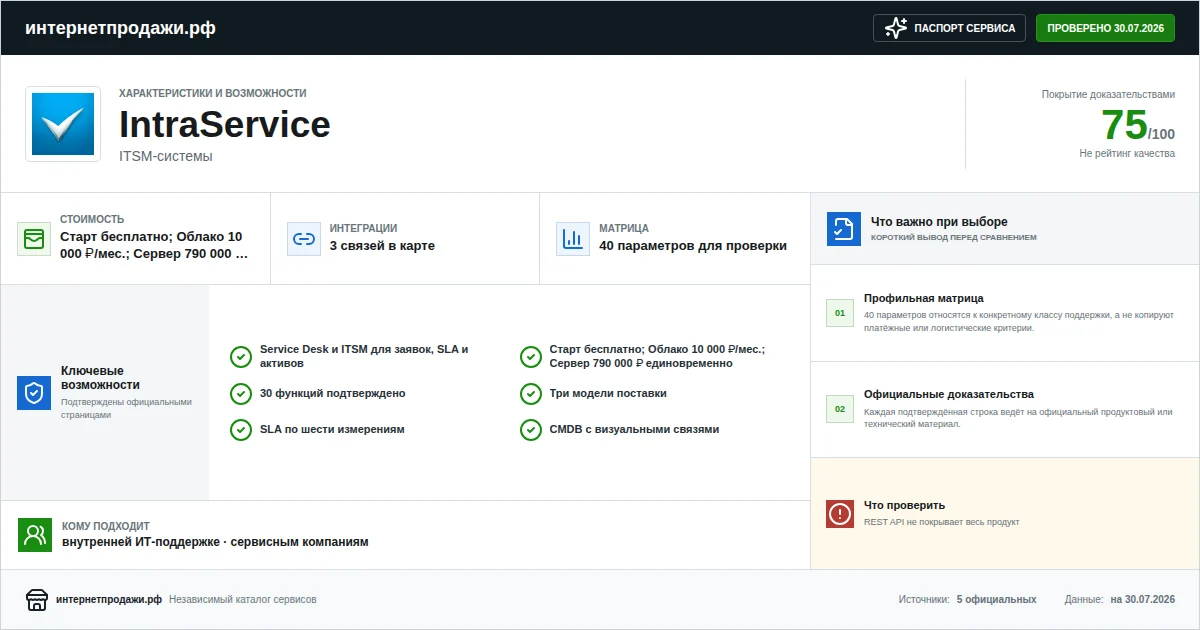1200x630 pixels.
Task: Click the Характеристики и возможности heading
Action: [x=213, y=93]
